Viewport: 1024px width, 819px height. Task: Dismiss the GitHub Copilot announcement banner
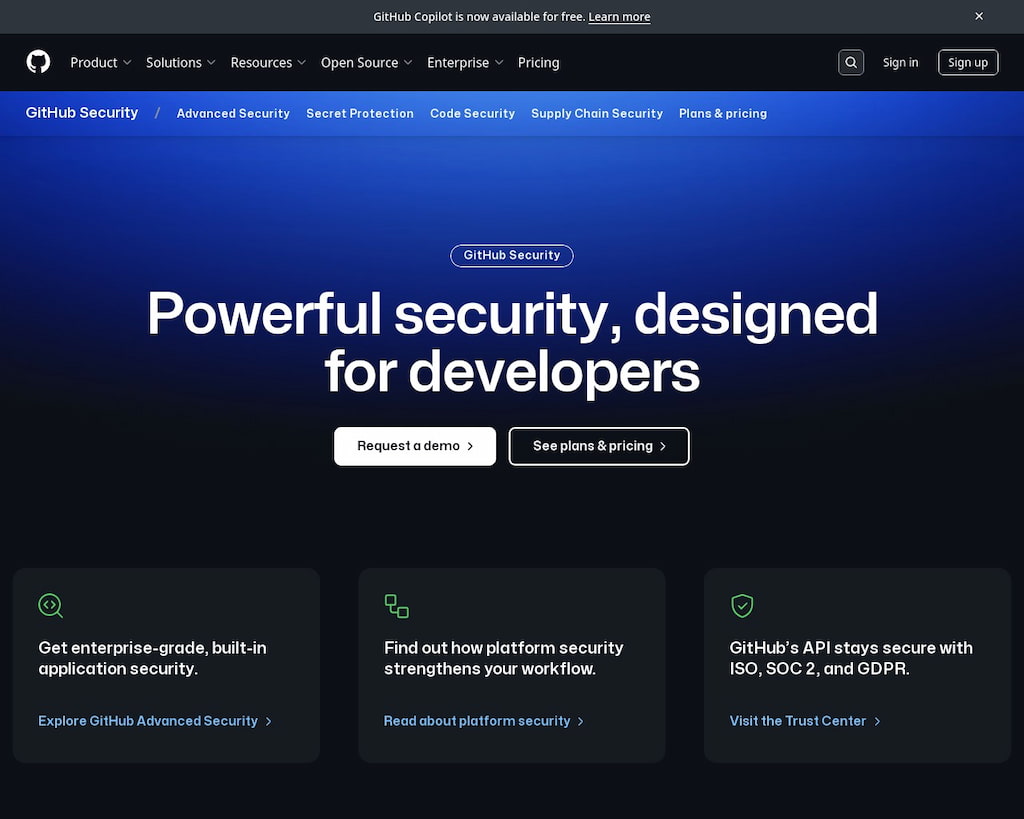978,16
